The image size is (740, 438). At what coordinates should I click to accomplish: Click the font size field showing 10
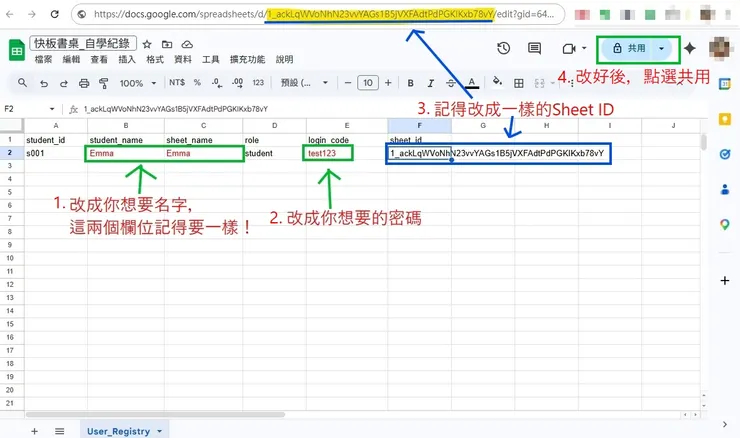click(x=368, y=83)
